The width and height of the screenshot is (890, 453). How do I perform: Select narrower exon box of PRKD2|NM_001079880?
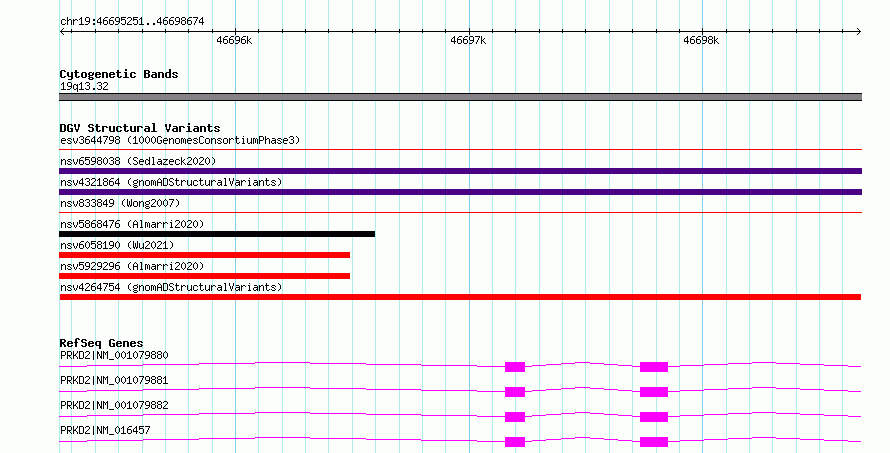click(x=515, y=367)
